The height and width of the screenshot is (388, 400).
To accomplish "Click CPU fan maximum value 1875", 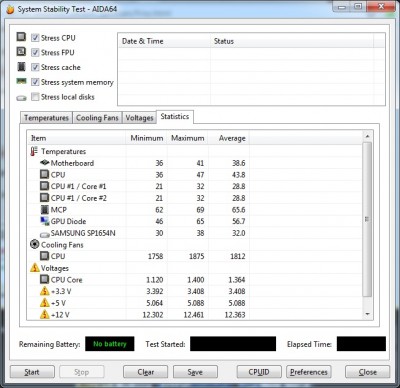I will click(x=196, y=256).
